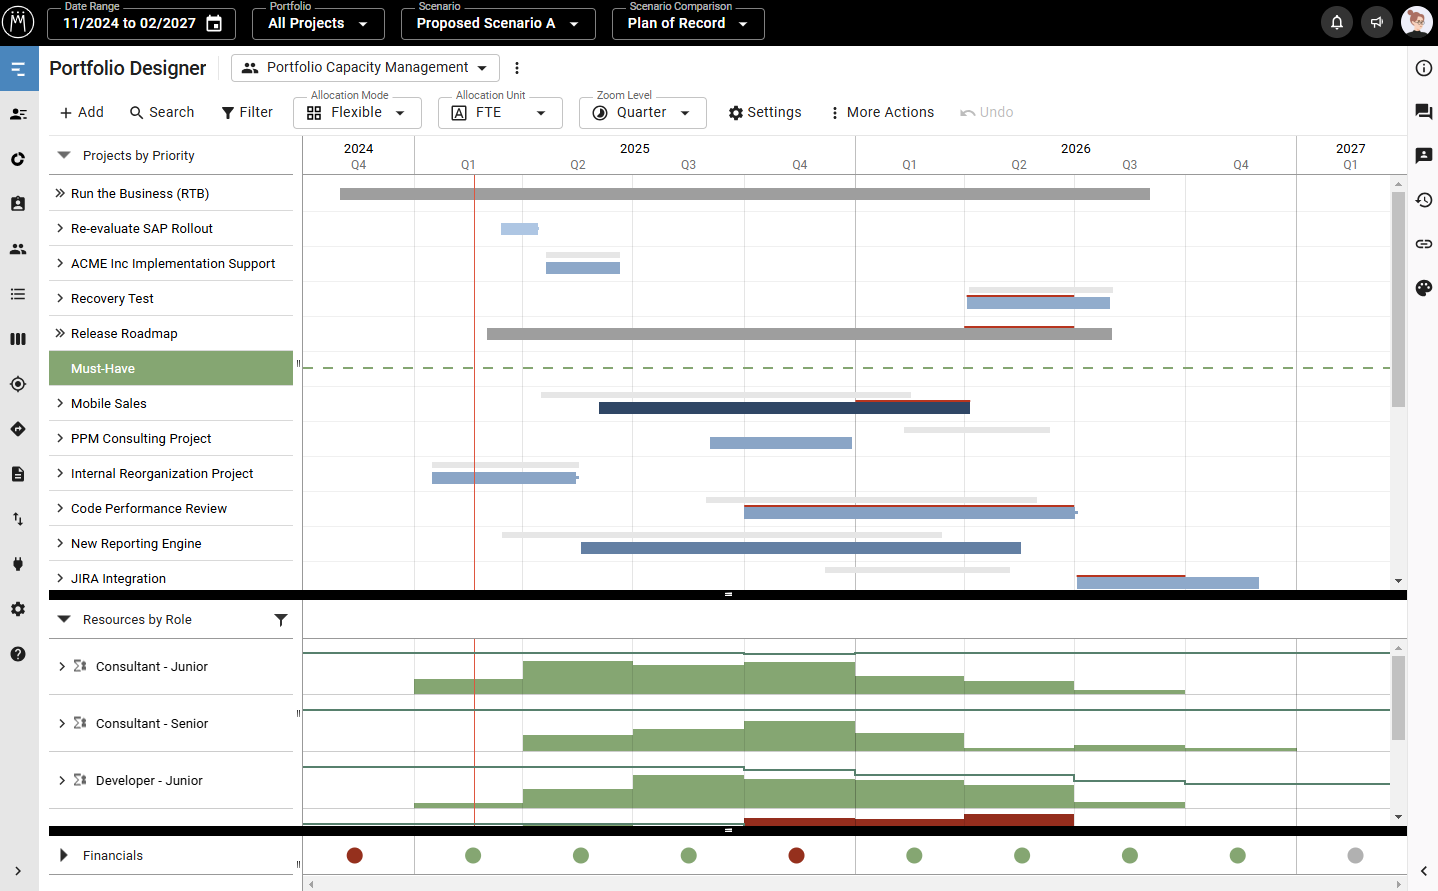The width and height of the screenshot is (1438, 891).
Task: Open the Scenario Comparison dropdown
Action: [688, 23]
